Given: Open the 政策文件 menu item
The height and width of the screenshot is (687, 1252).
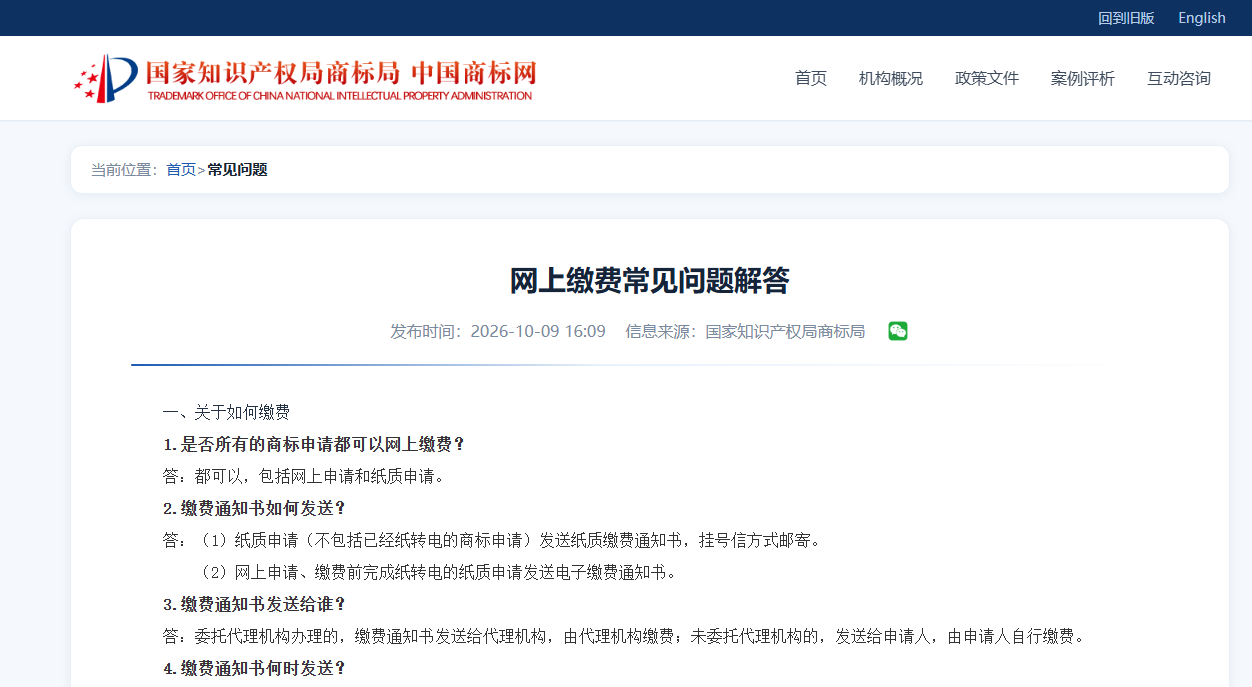Looking at the screenshot, I should (987, 78).
